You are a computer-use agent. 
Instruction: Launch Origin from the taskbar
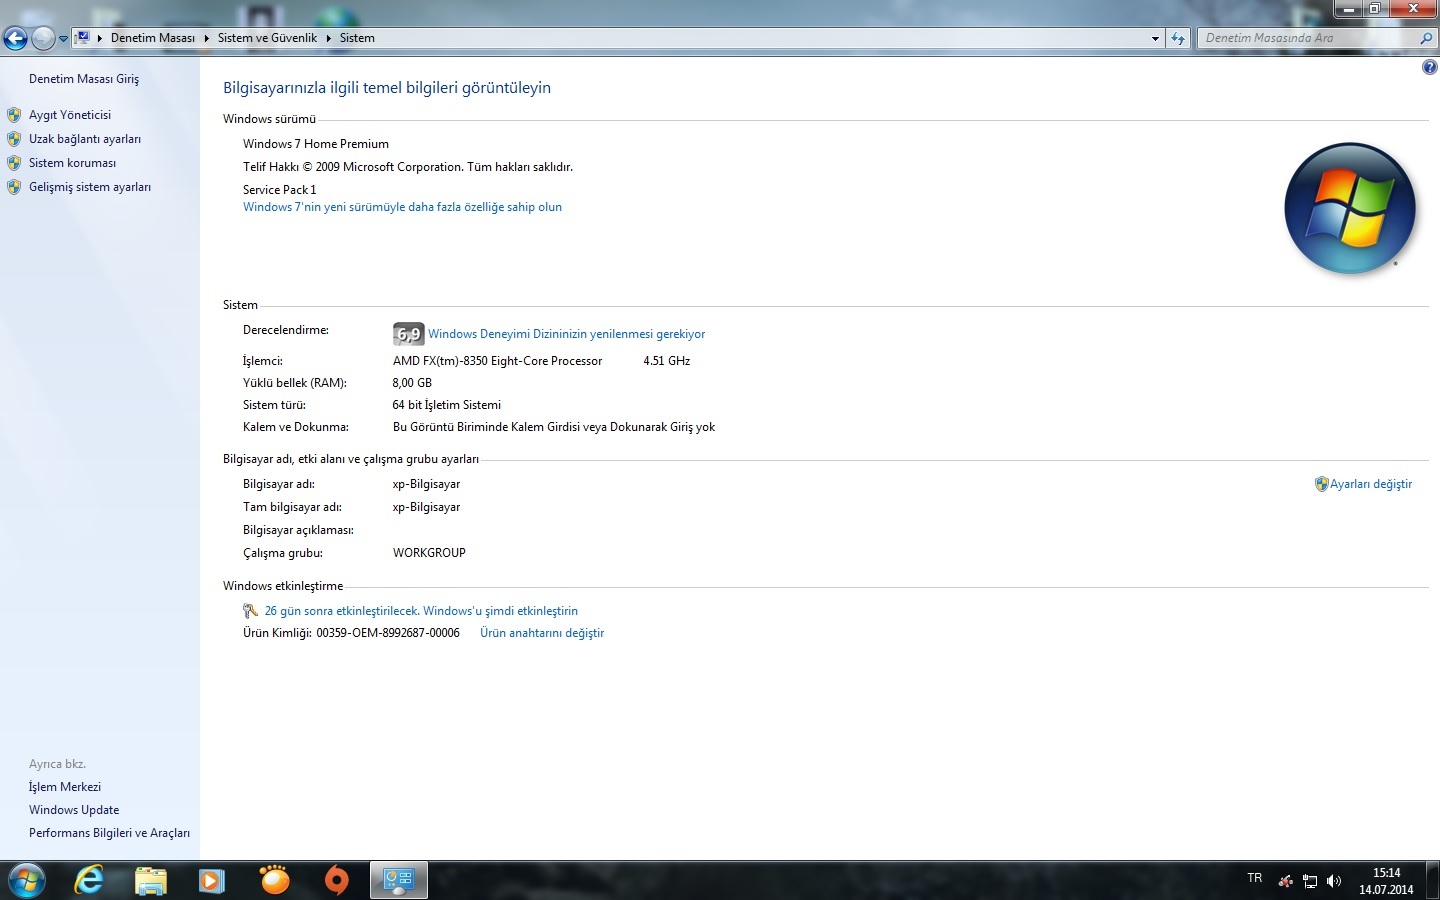[337, 880]
